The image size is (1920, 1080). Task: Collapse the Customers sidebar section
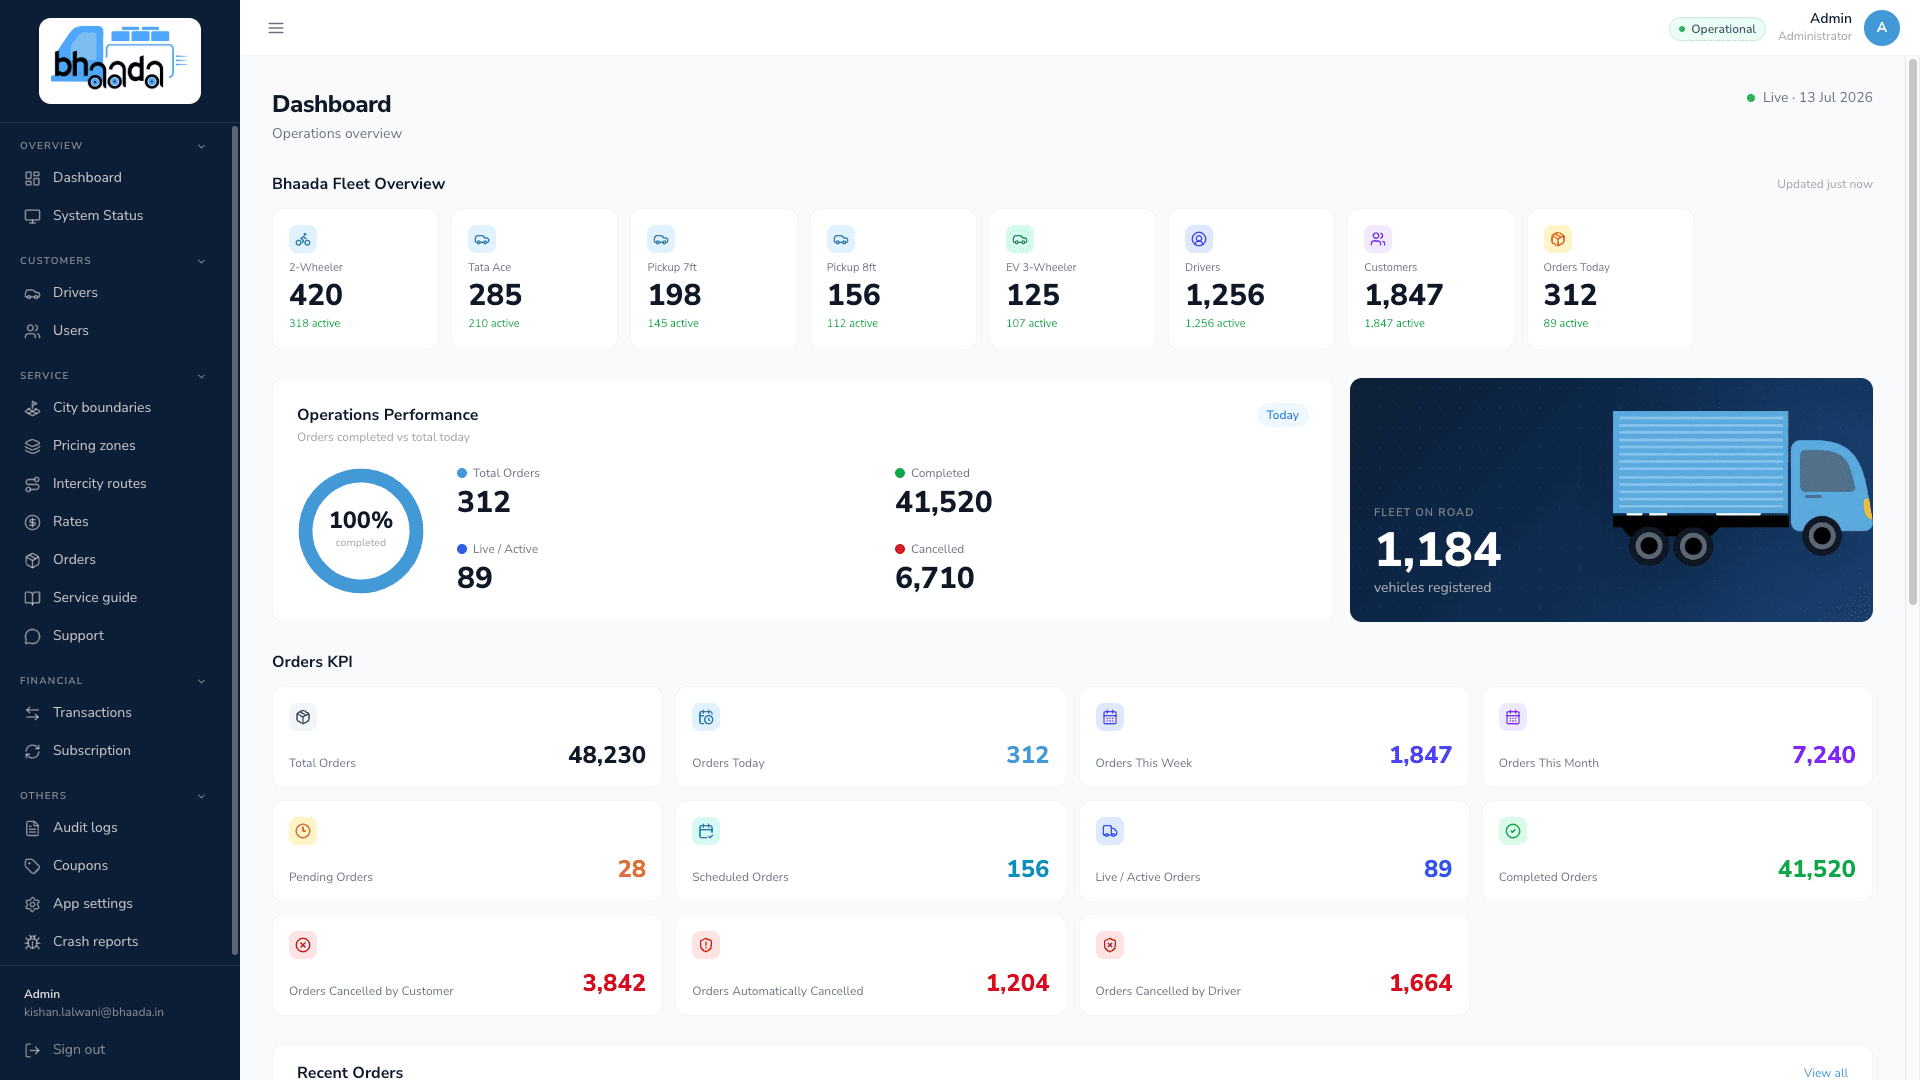201,261
